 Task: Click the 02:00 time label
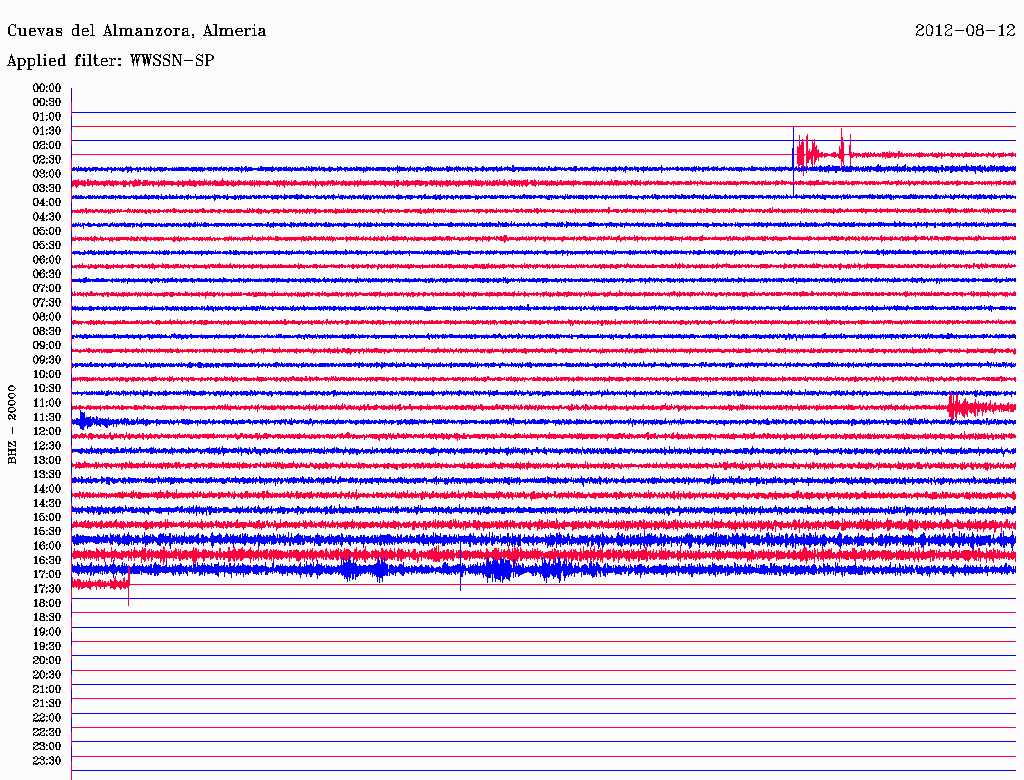(x=47, y=145)
